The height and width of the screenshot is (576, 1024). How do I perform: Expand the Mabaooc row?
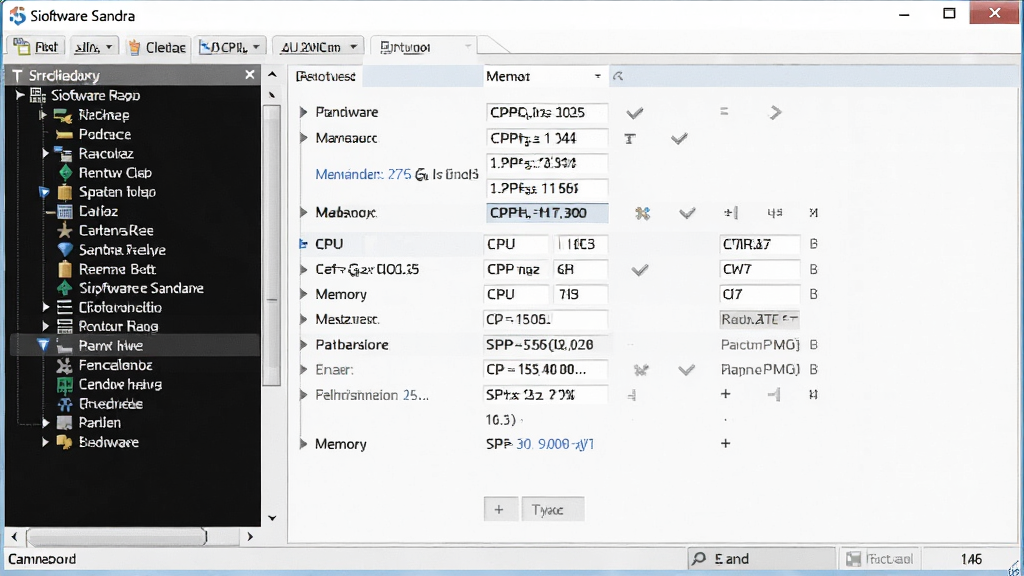[x=304, y=212]
